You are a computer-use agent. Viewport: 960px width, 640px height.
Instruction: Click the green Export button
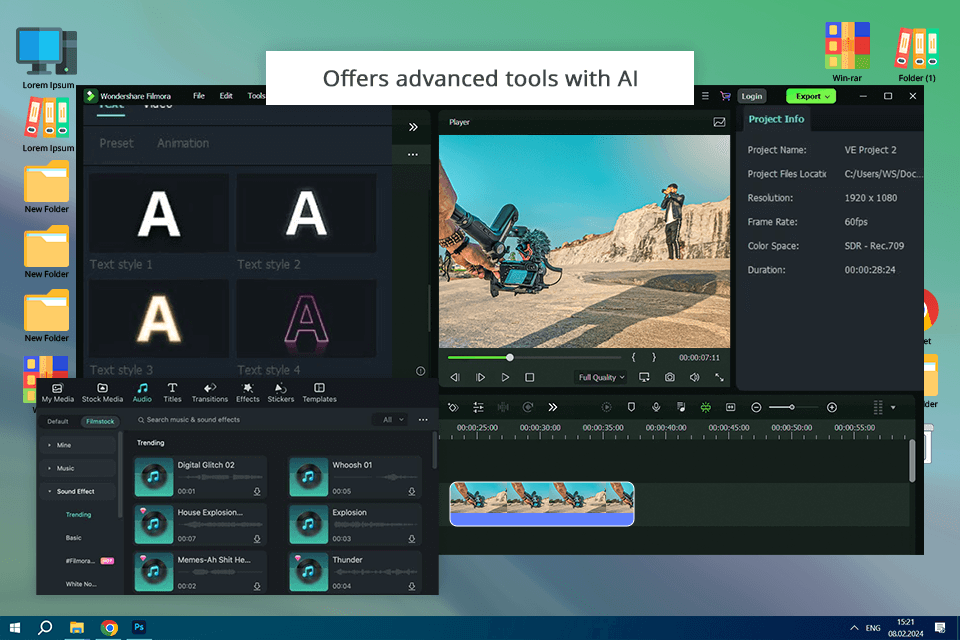pos(809,96)
